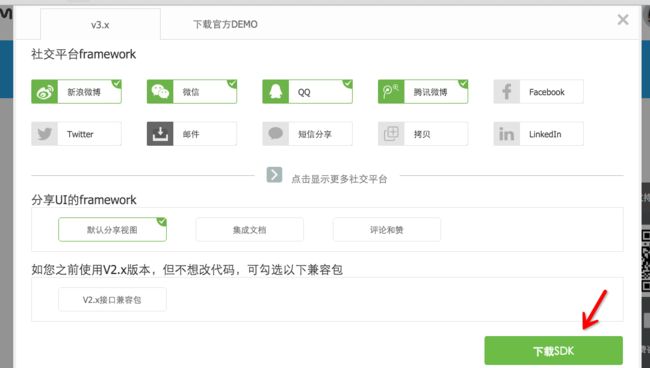Click the 短信分享 speech bubble icon
650x368 pixels.
[276, 134]
